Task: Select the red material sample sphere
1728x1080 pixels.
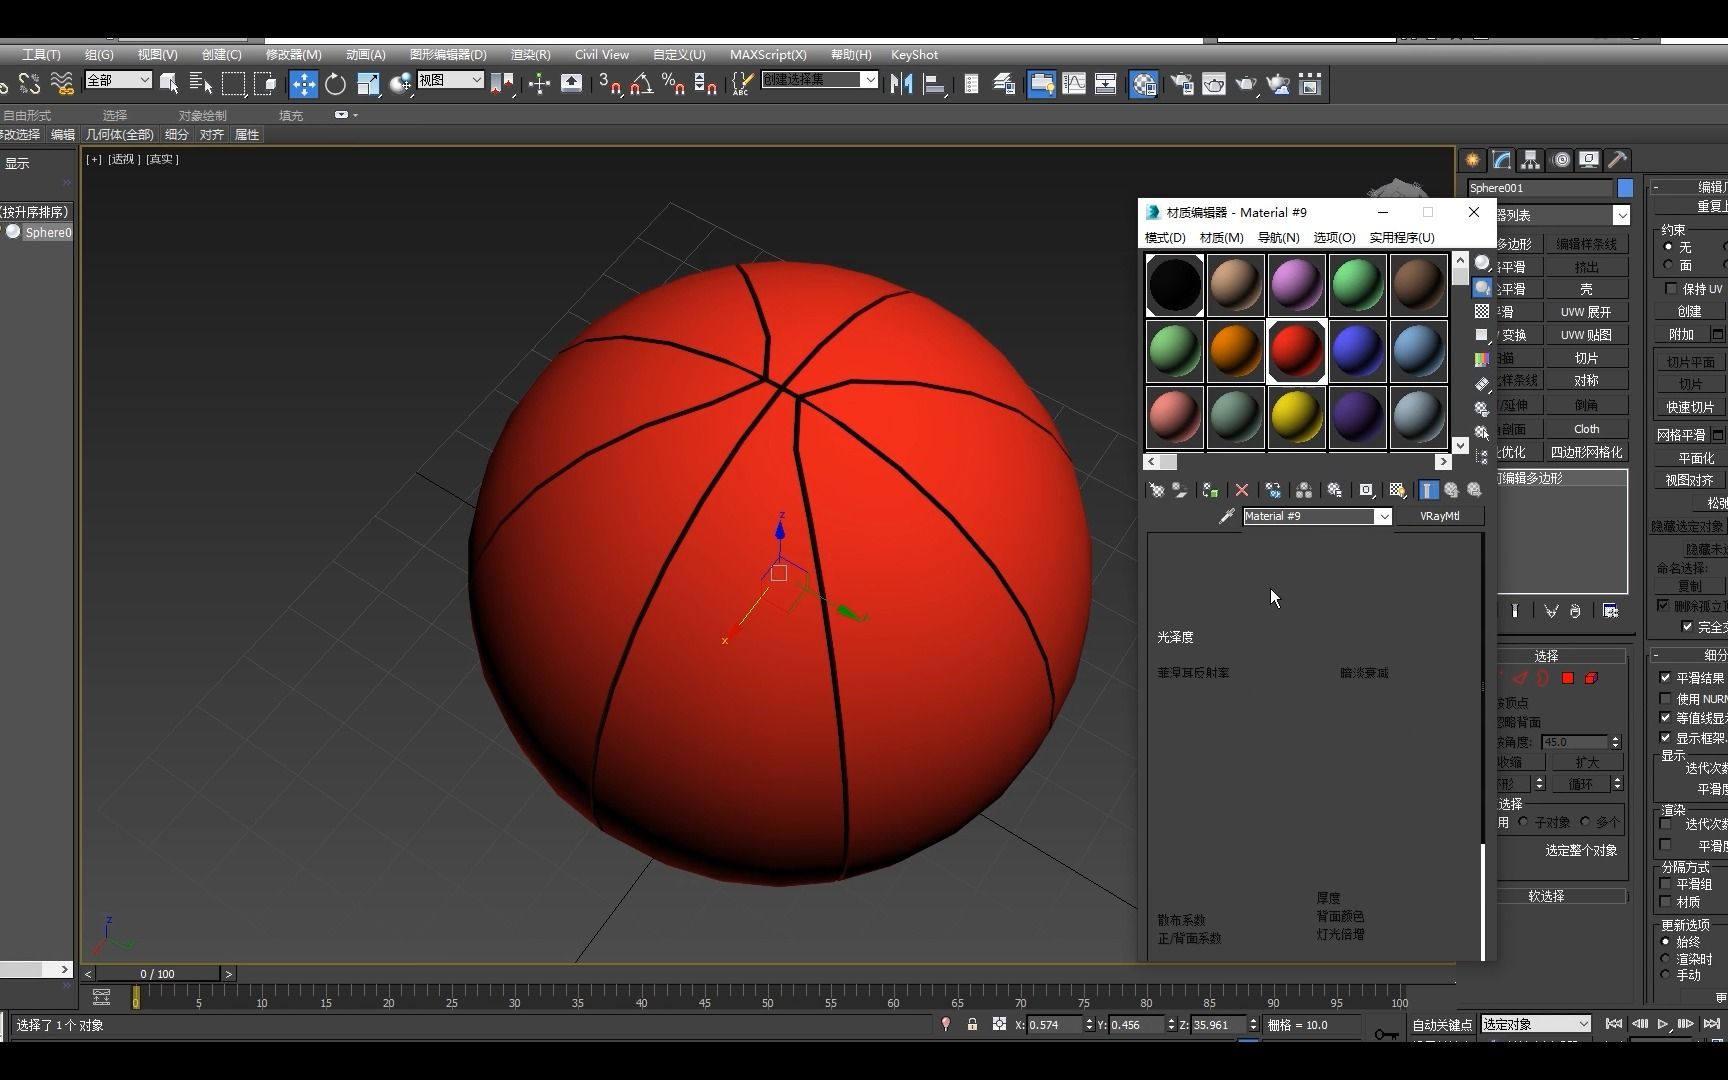Action: click(x=1296, y=351)
